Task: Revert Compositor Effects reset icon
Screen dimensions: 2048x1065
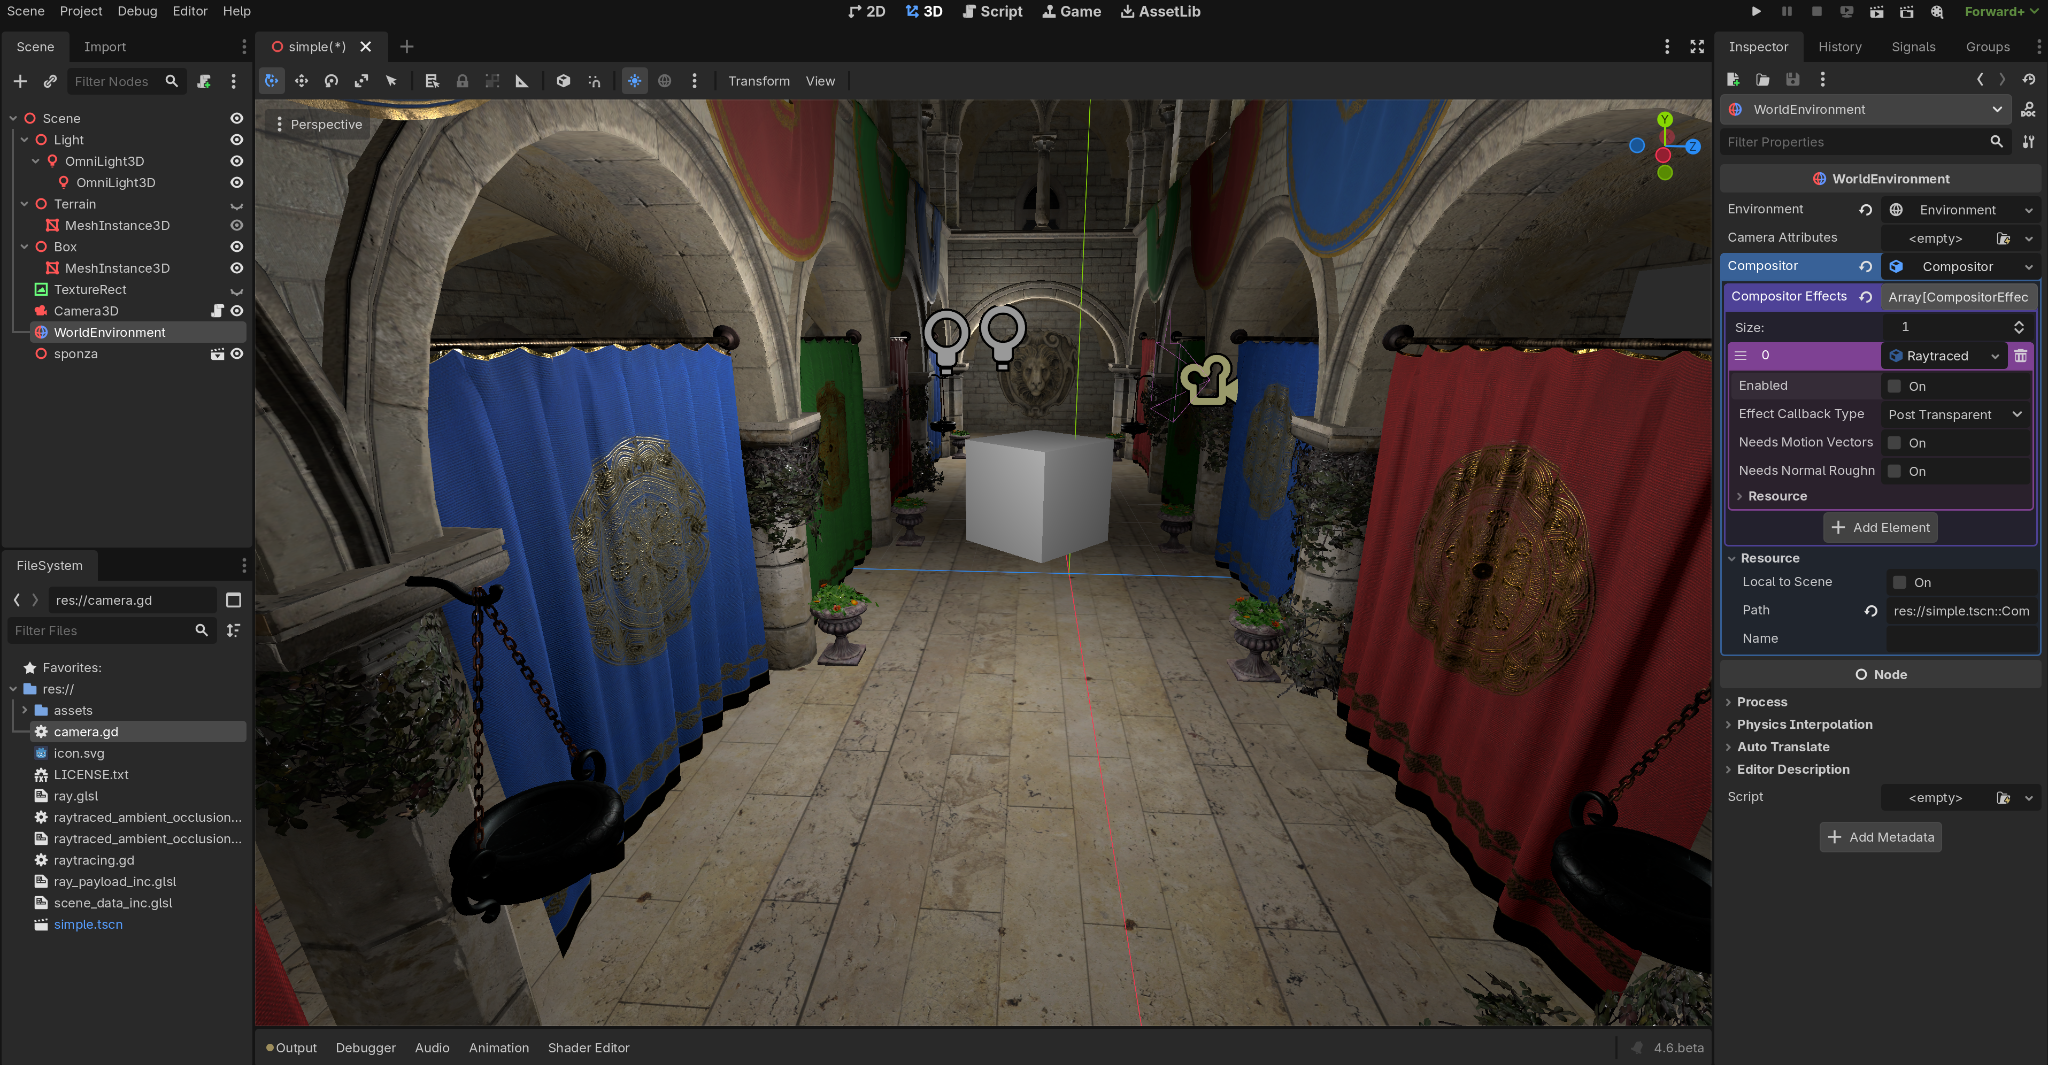Action: 1866,297
